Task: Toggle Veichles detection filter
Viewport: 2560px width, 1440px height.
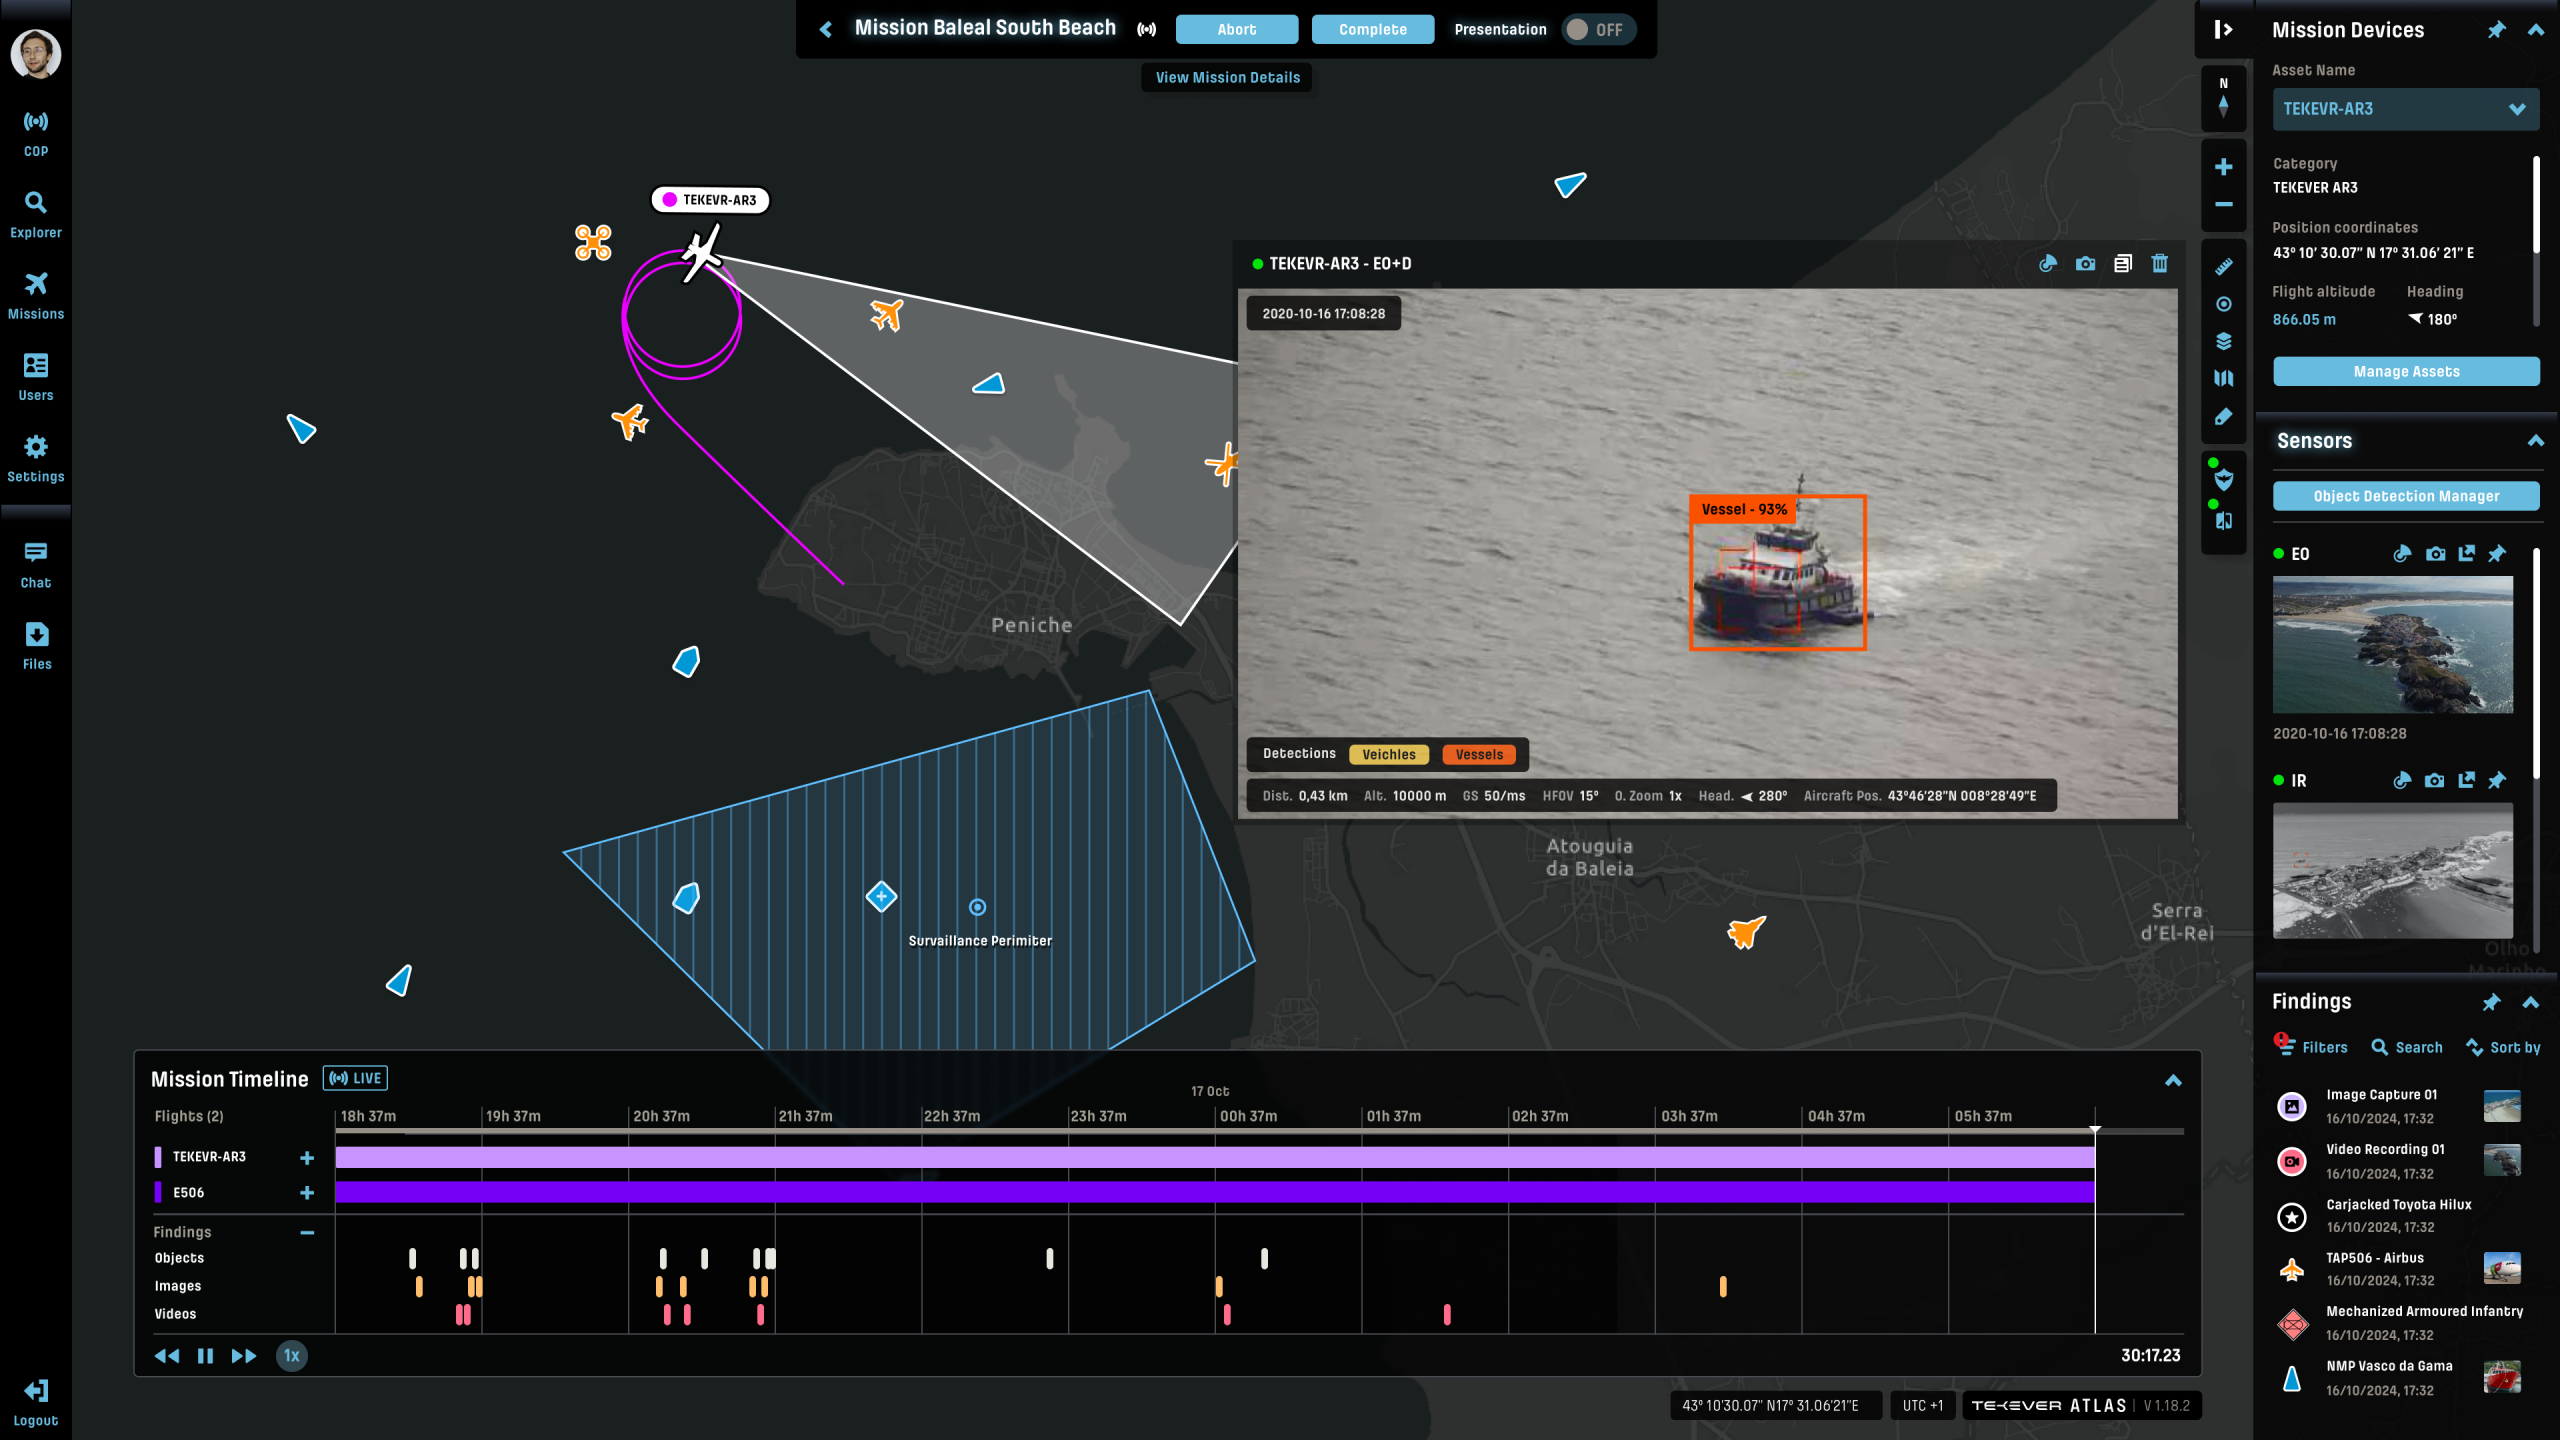Action: pyautogui.click(x=1388, y=755)
